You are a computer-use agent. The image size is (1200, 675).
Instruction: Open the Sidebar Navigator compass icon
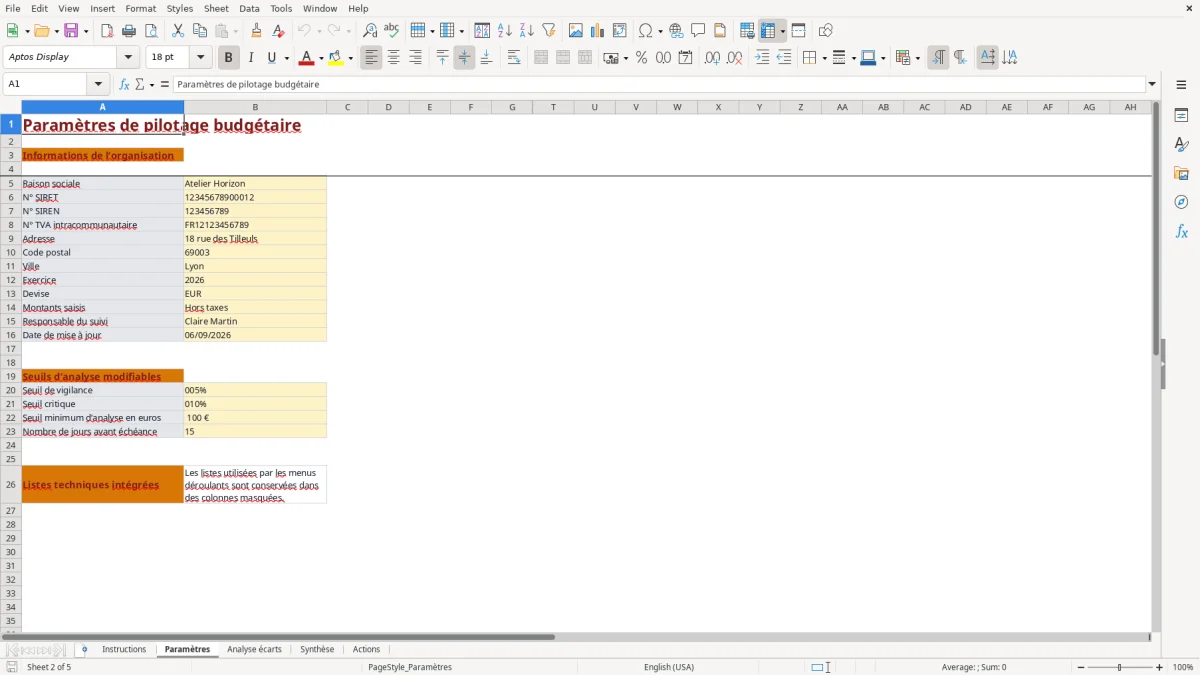[x=1181, y=202]
